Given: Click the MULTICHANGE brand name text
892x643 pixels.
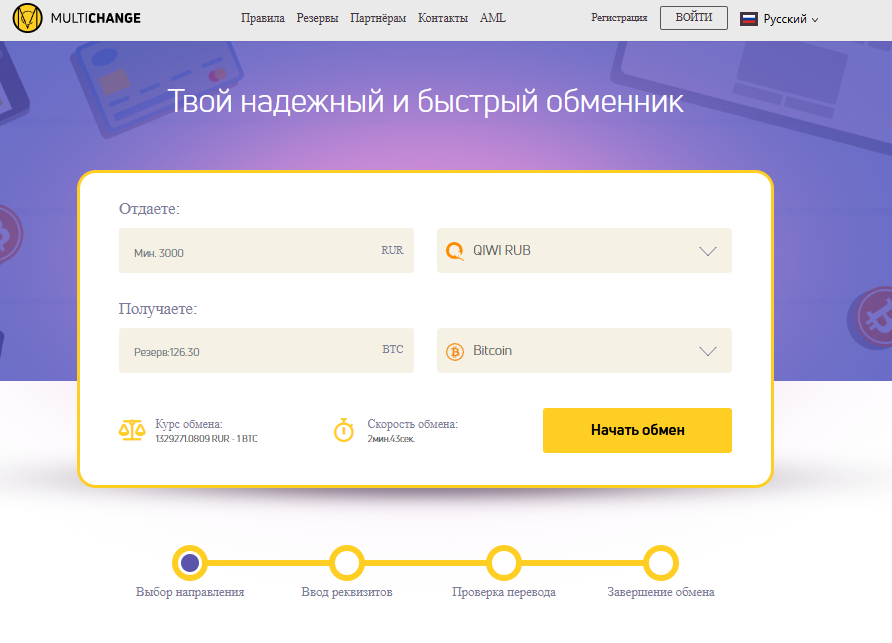Looking at the screenshot, I should click(x=96, y=18).
